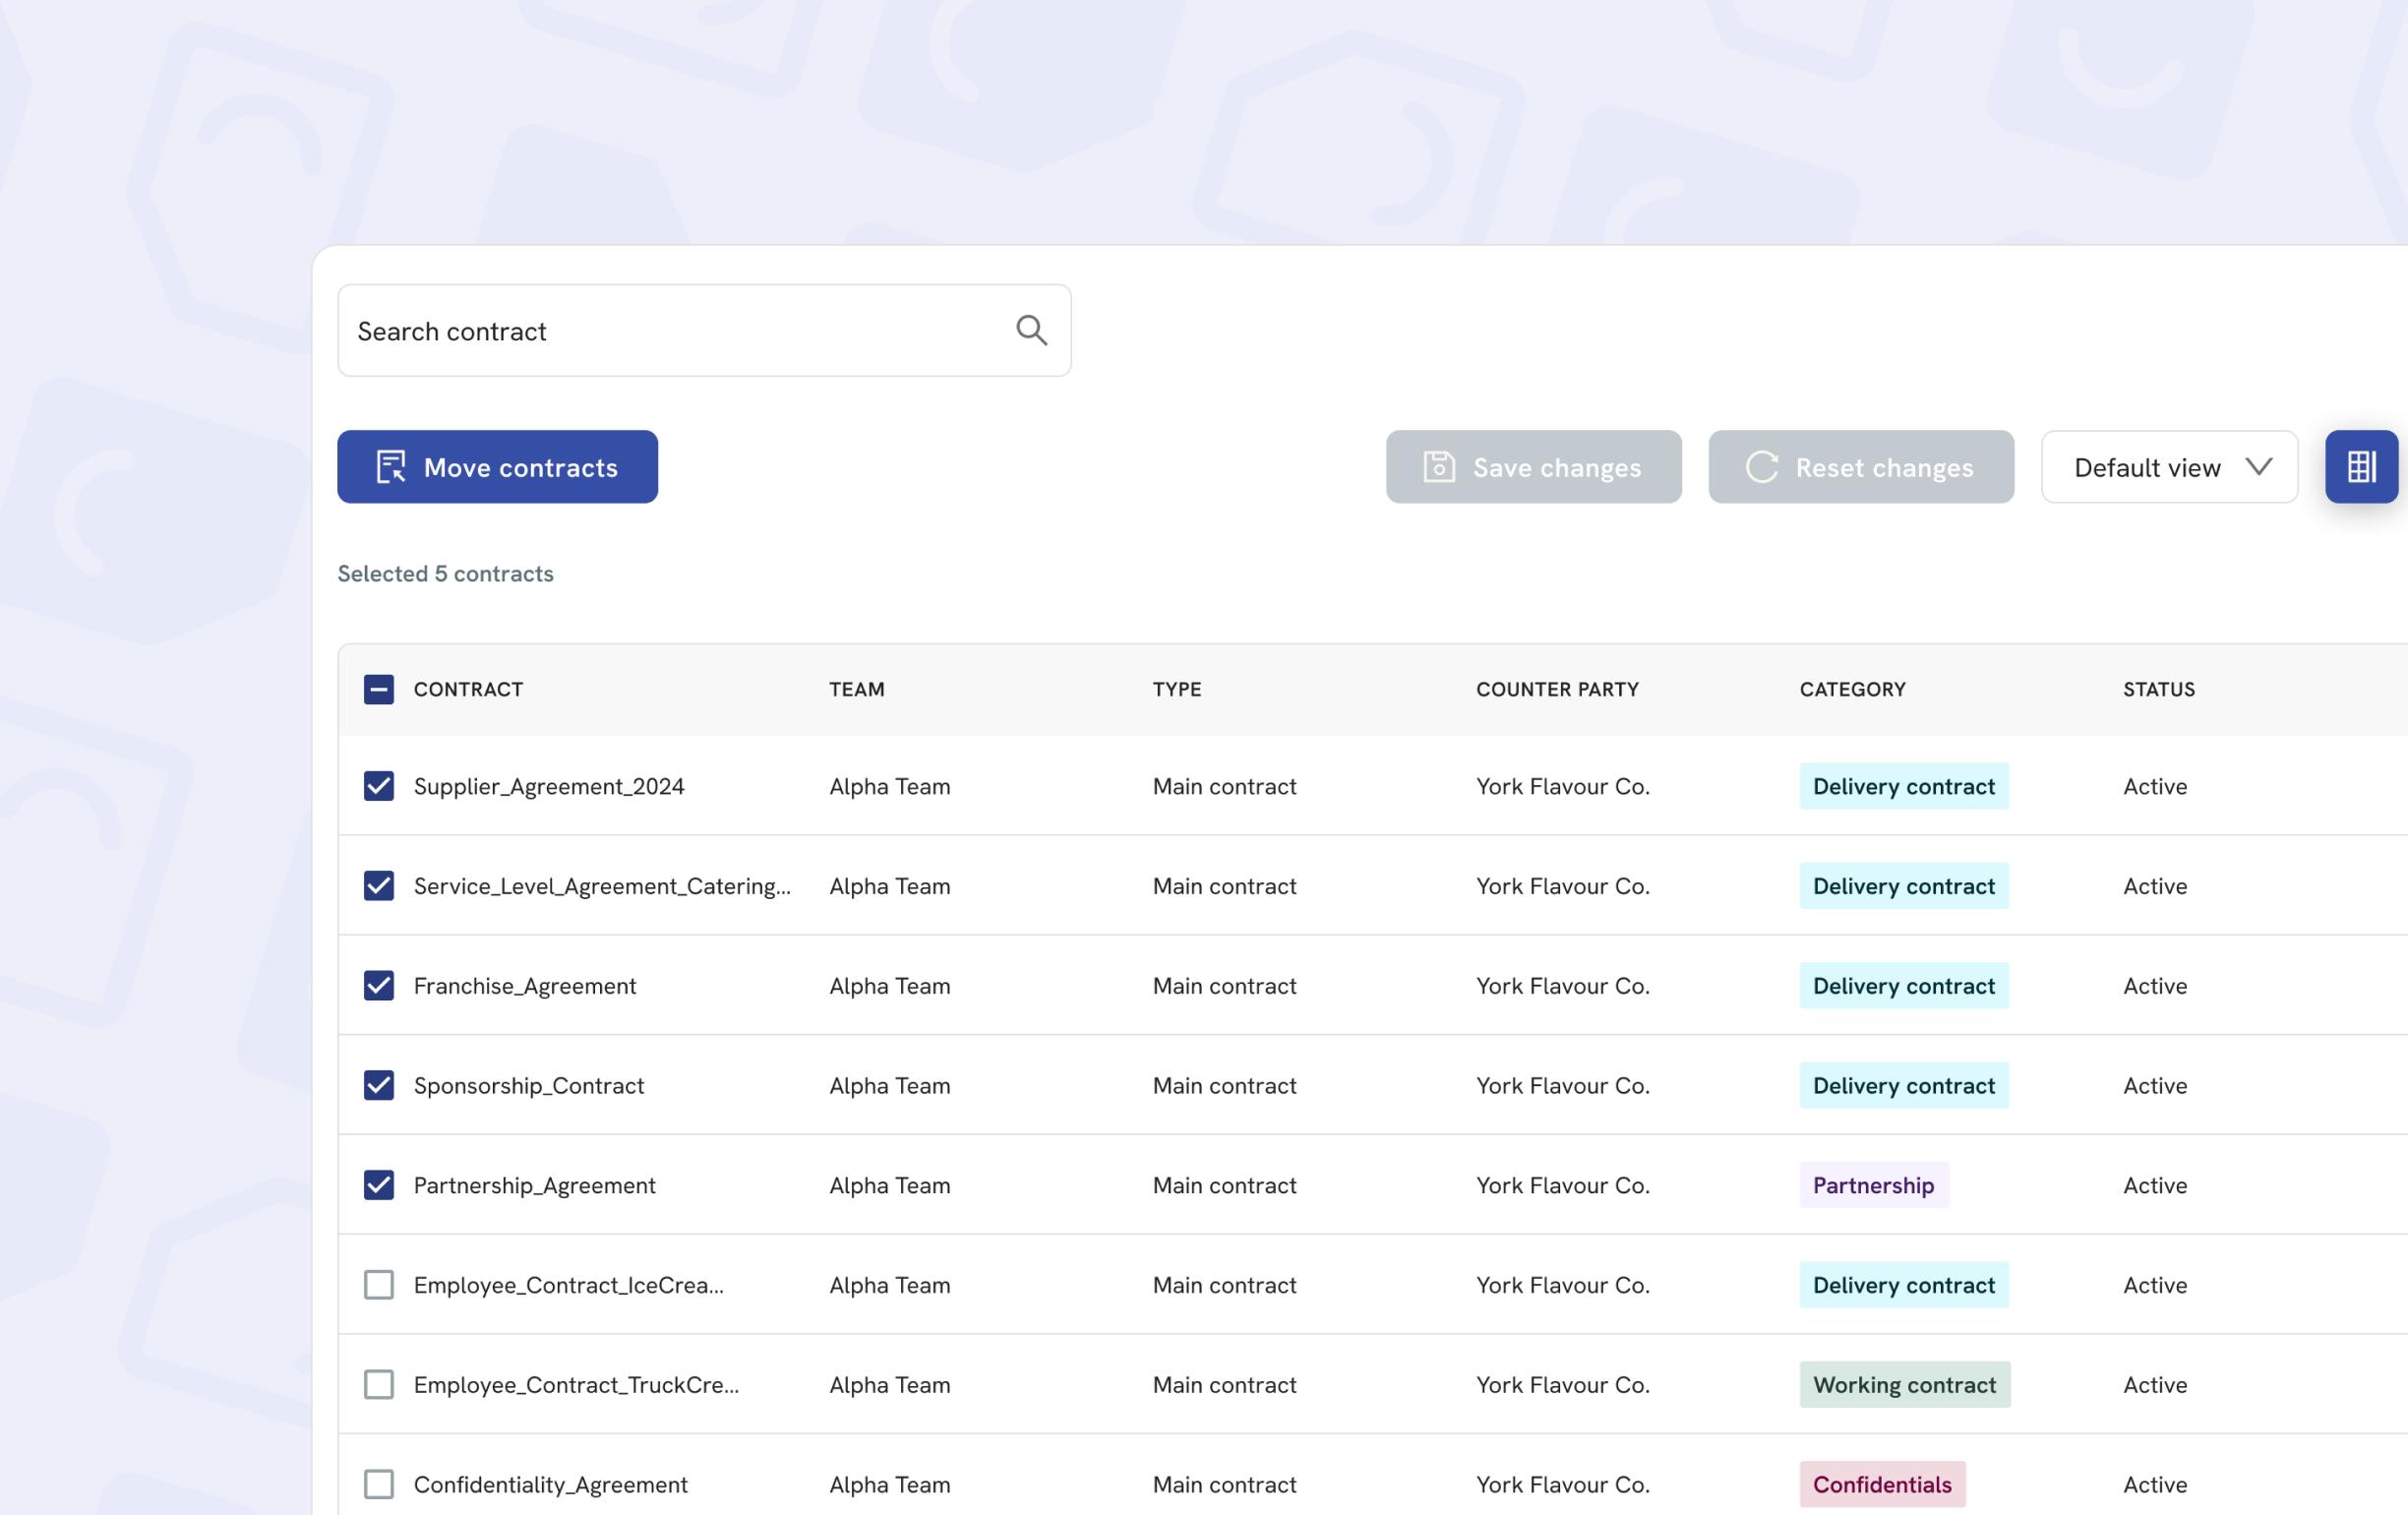Check the Confidentiality_Agreement checkbox
The image size is (2408, 1515).
pyautogui.click(x=378, y=1484)
